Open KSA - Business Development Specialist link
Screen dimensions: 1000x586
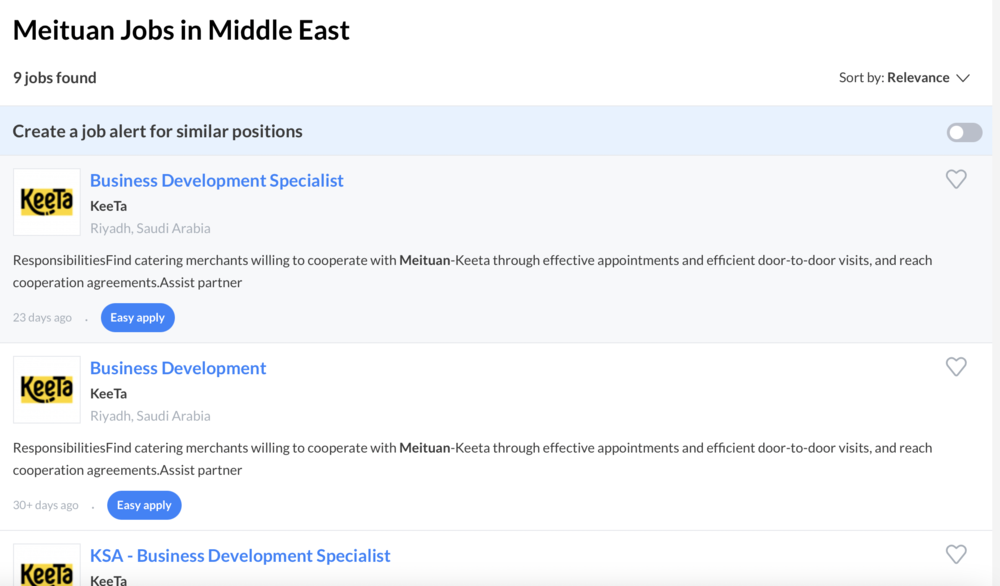240,556
